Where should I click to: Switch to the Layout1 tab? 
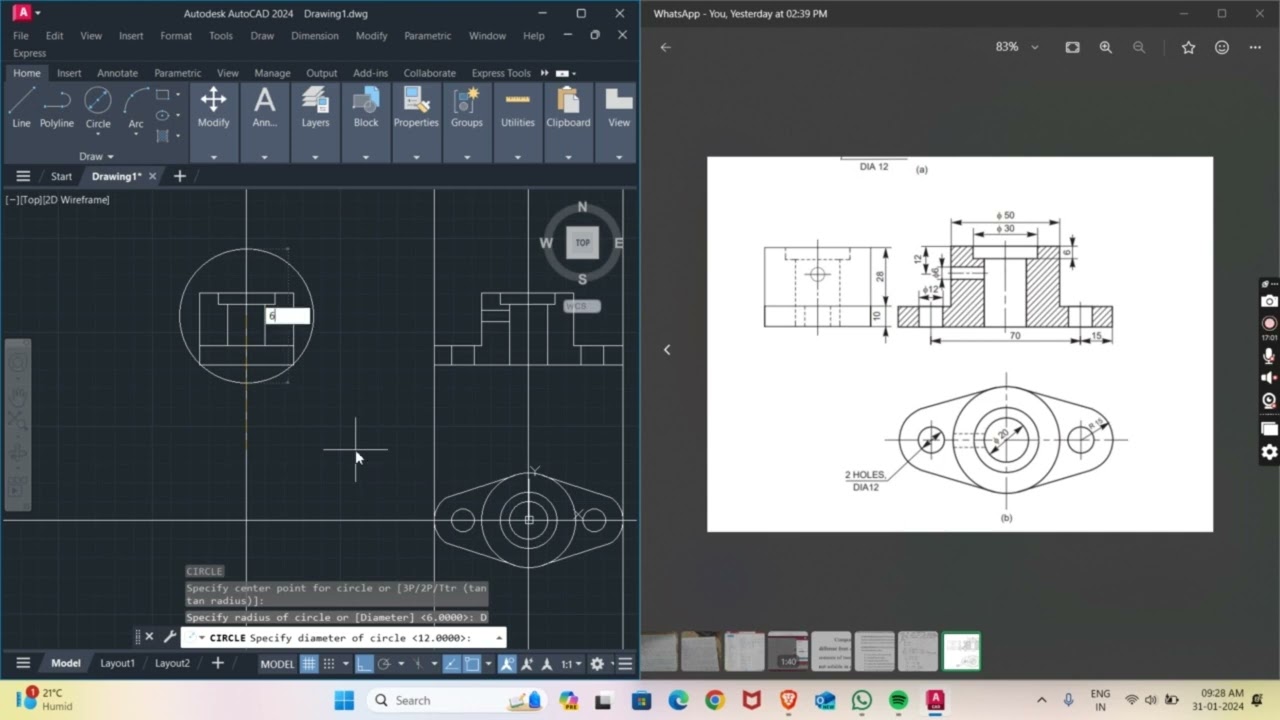(117, 663)
